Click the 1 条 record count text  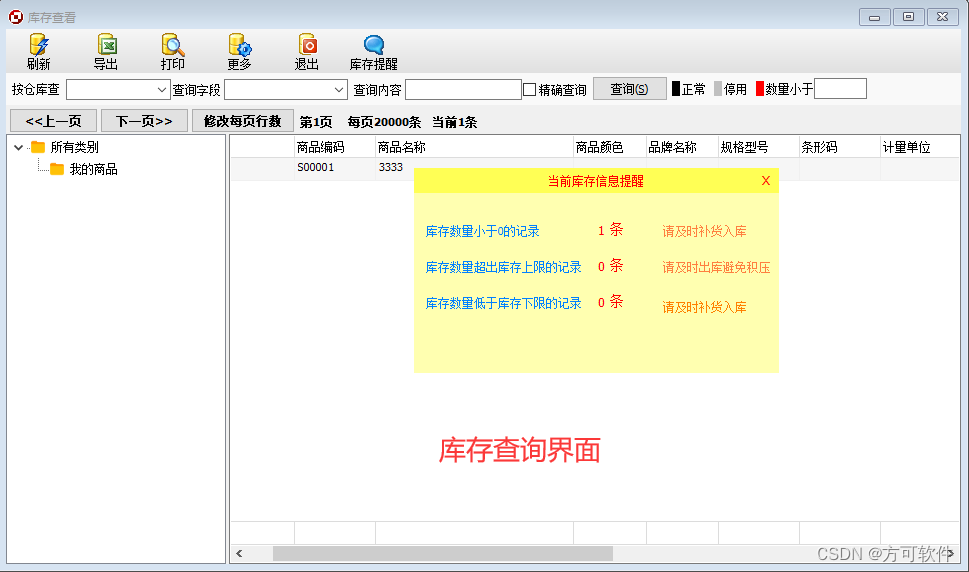[611, 230]
